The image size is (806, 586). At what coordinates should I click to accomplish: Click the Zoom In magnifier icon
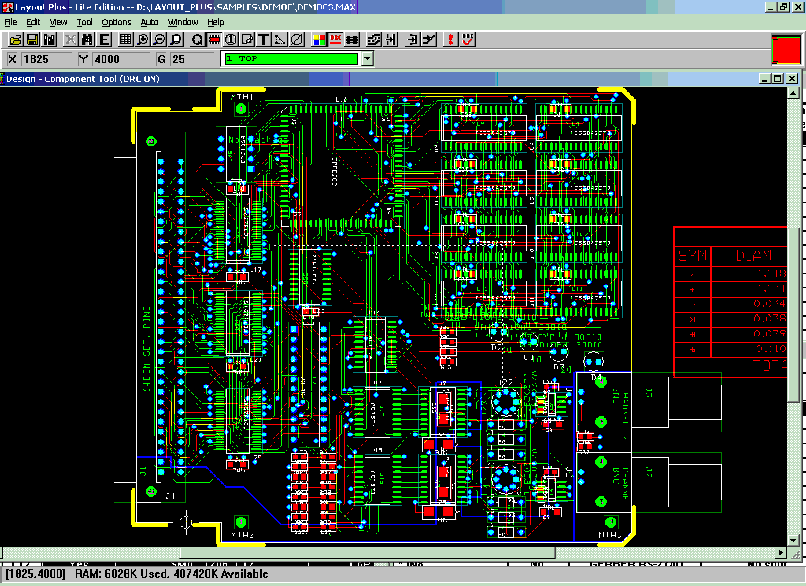click(x=142, y=40)
